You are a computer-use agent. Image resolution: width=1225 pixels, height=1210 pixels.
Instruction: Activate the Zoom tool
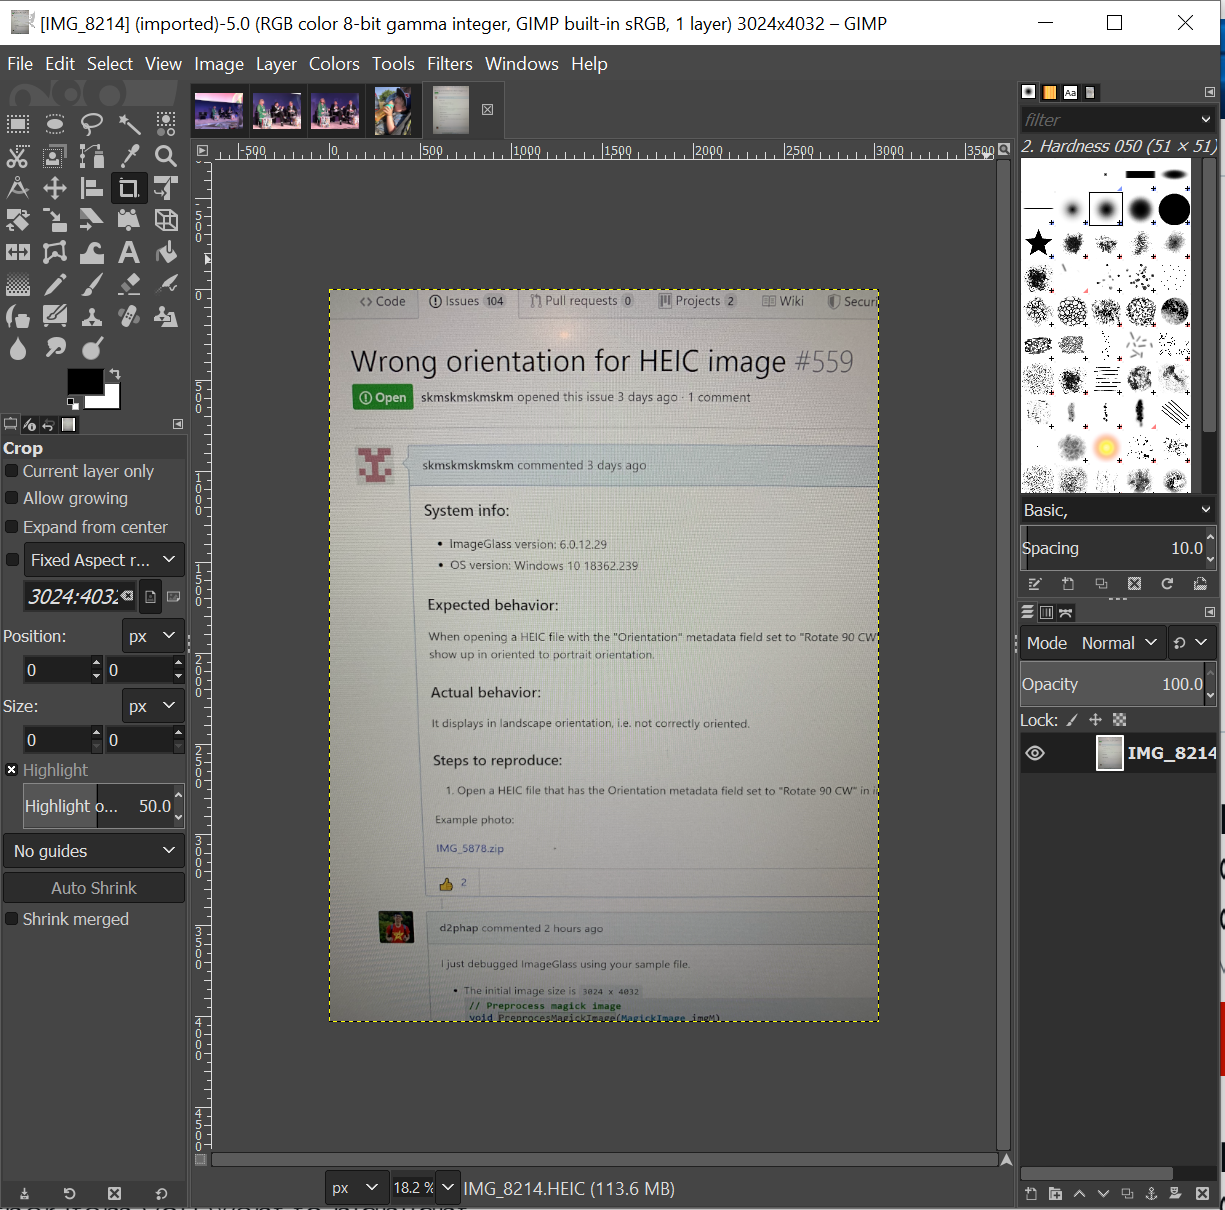tap(165, 156)
